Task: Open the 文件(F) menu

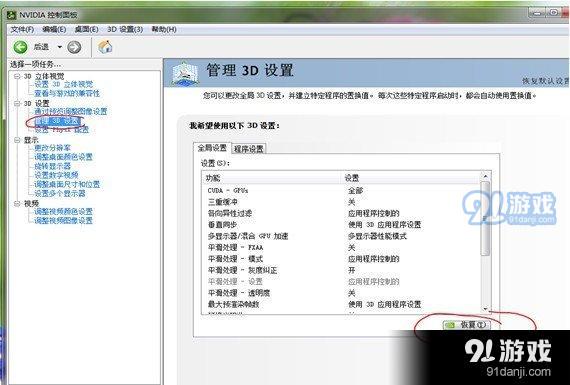Action: pos(22,29)
